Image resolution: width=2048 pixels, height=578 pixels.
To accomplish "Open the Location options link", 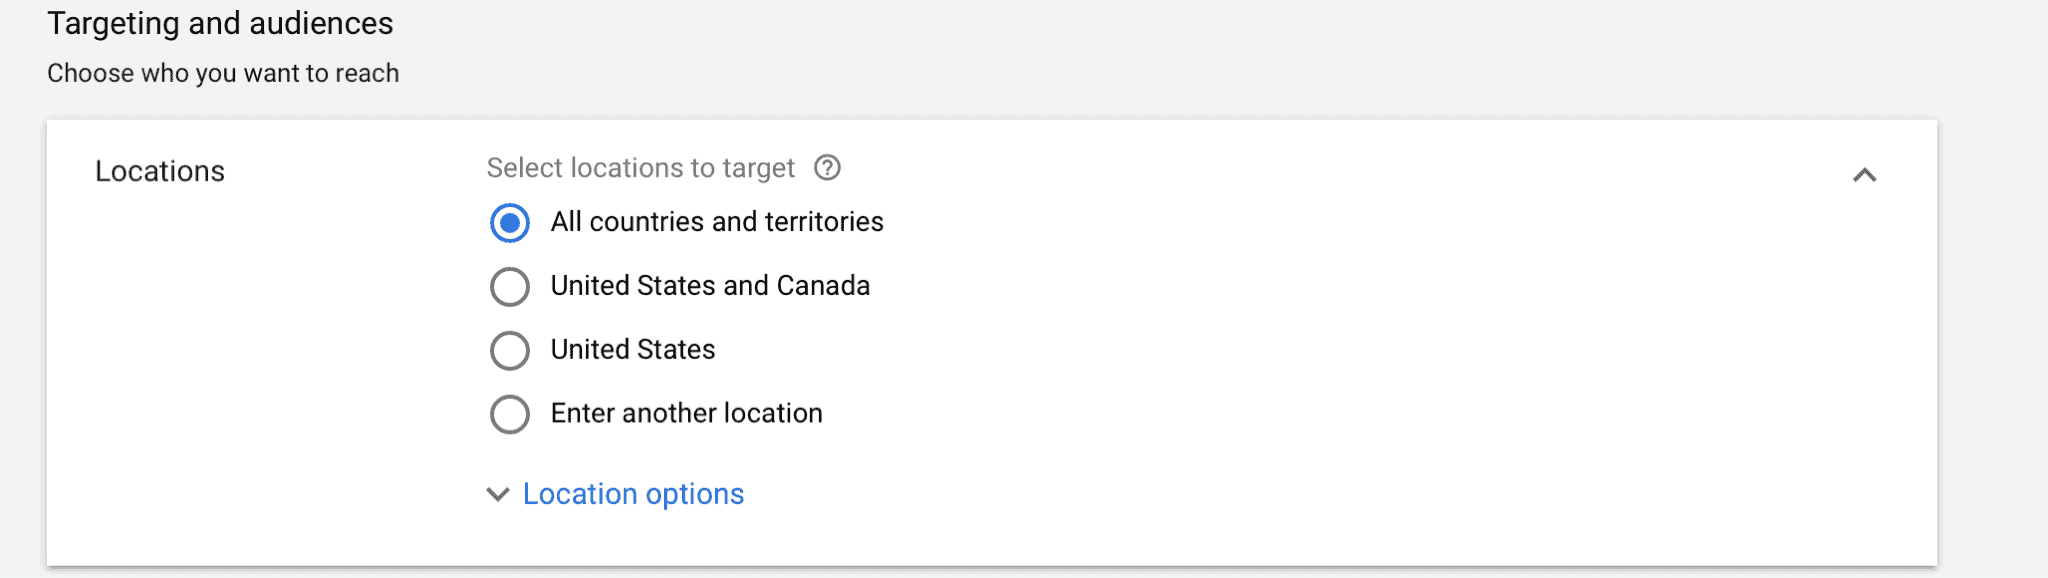I will (x=633, y=494).
